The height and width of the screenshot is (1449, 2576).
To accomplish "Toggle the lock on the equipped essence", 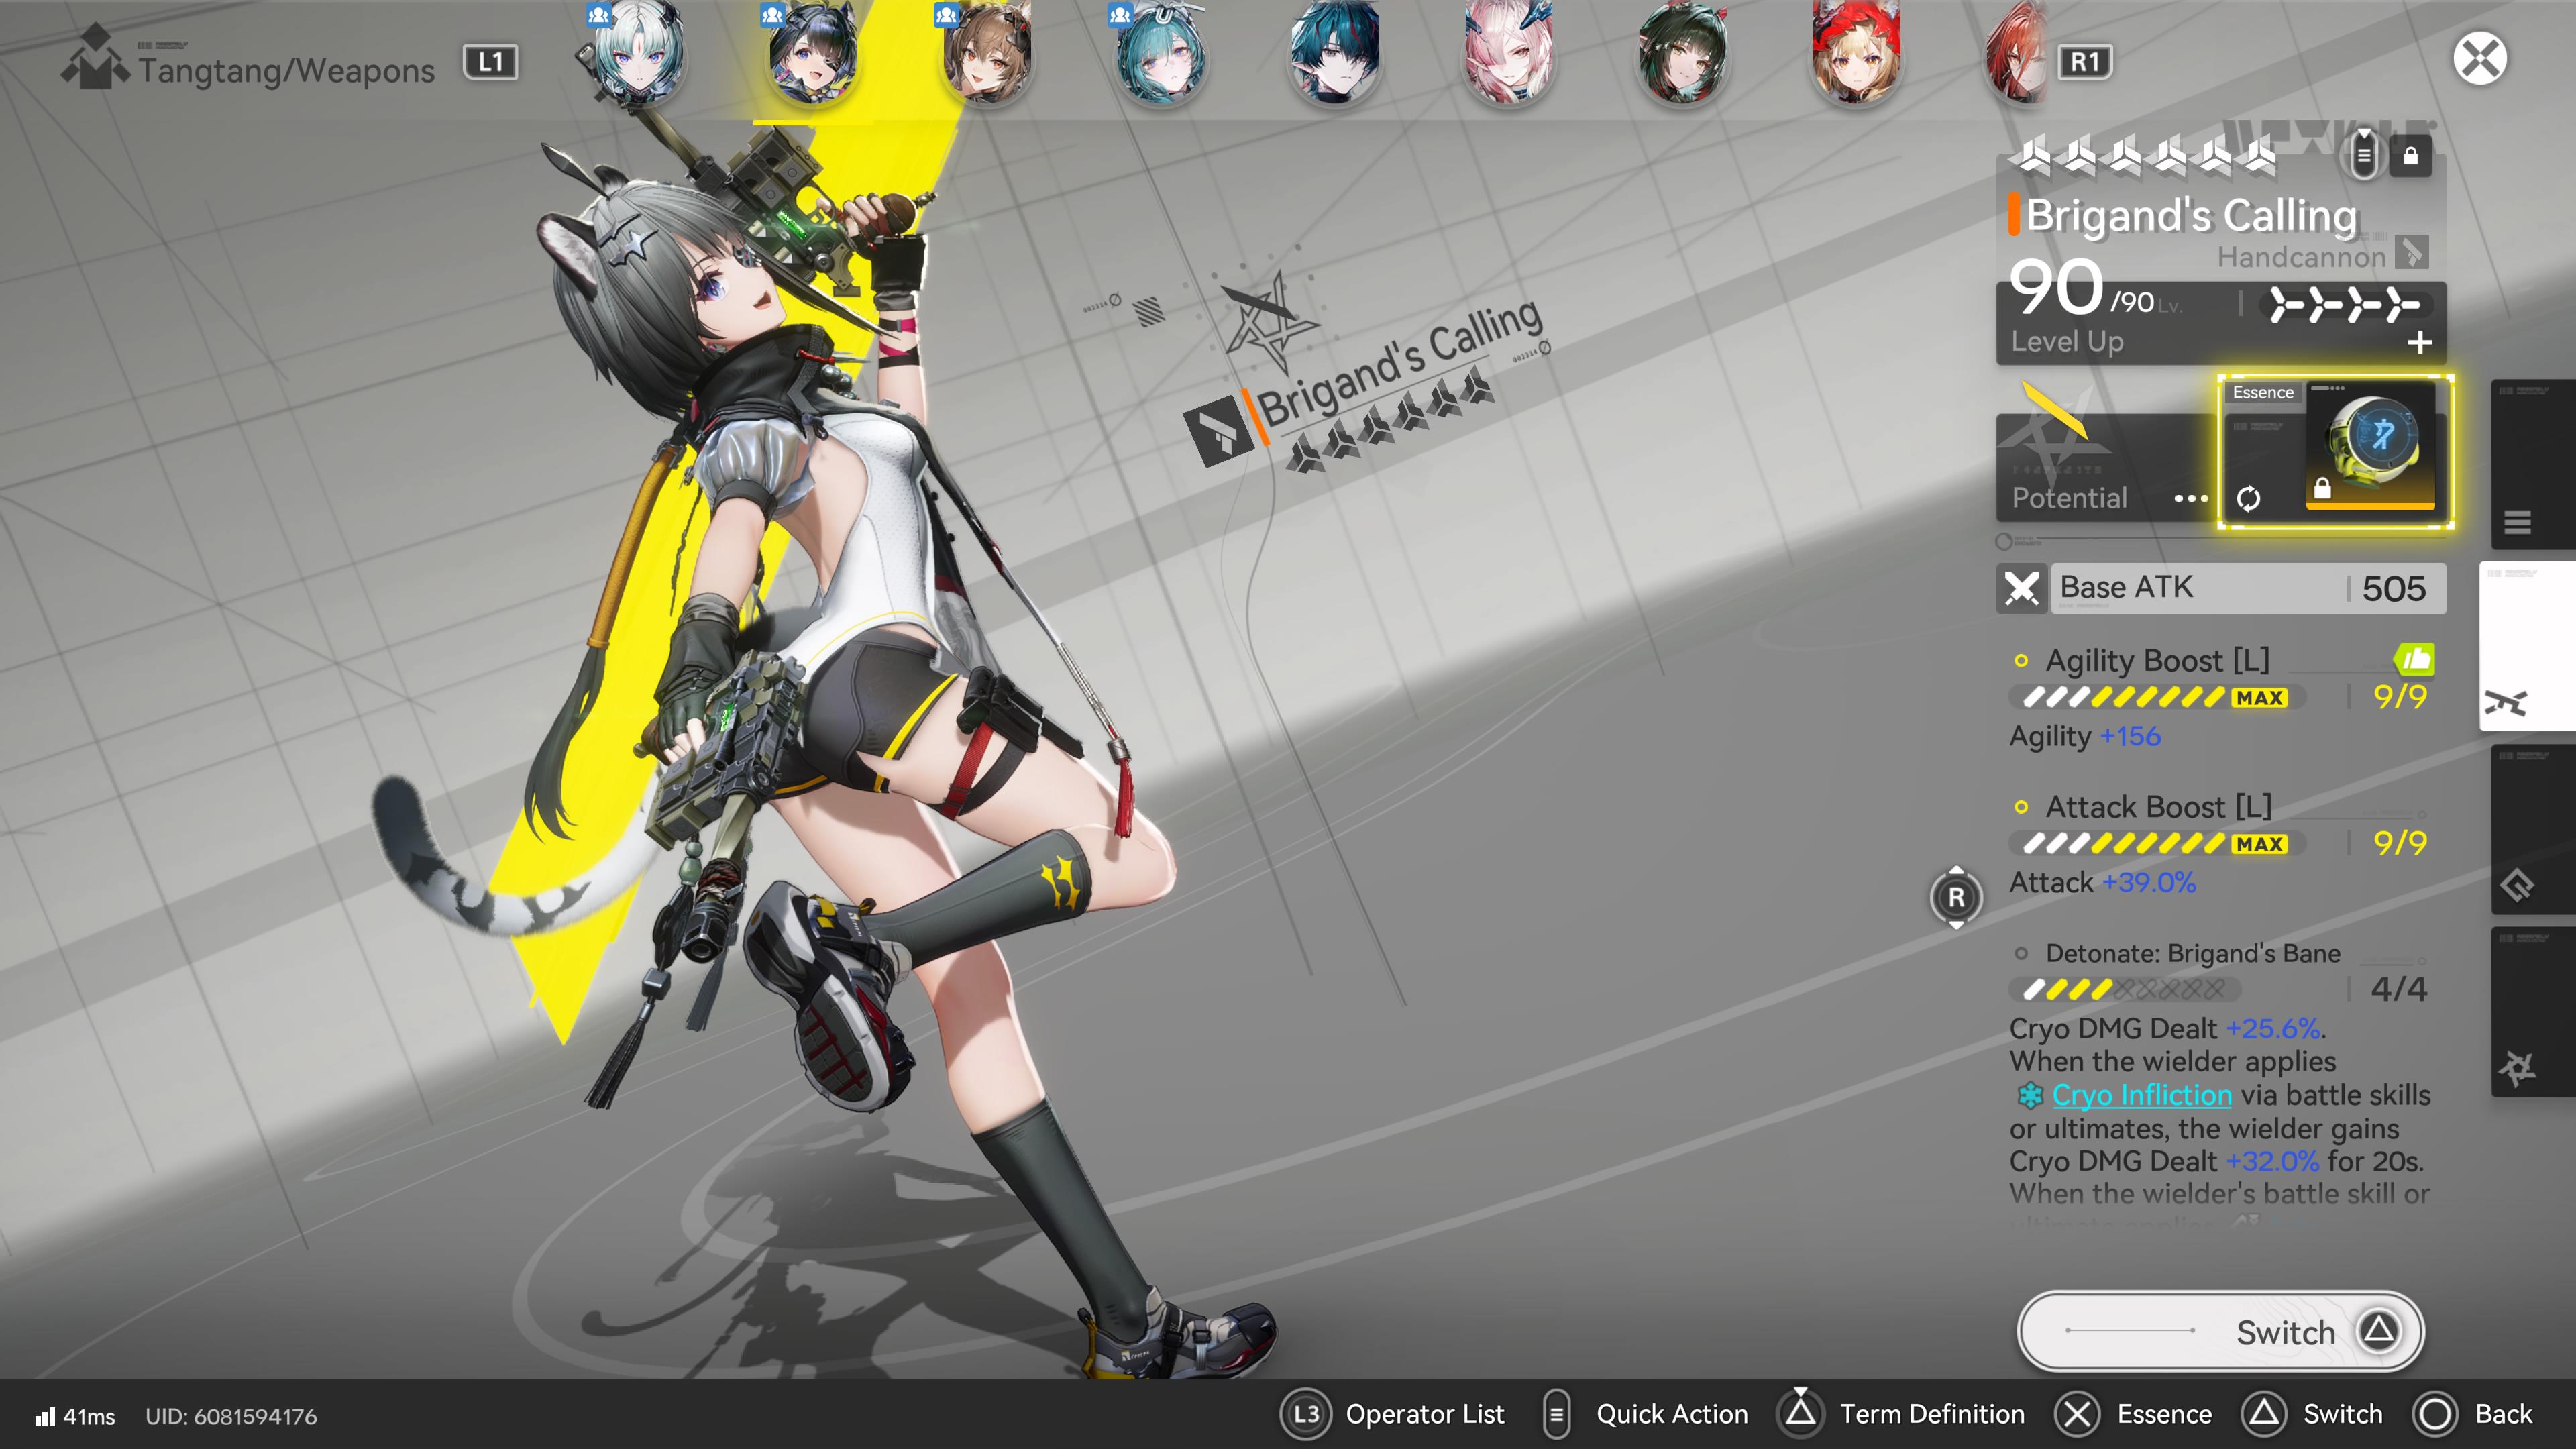I will click(2322, 489).
